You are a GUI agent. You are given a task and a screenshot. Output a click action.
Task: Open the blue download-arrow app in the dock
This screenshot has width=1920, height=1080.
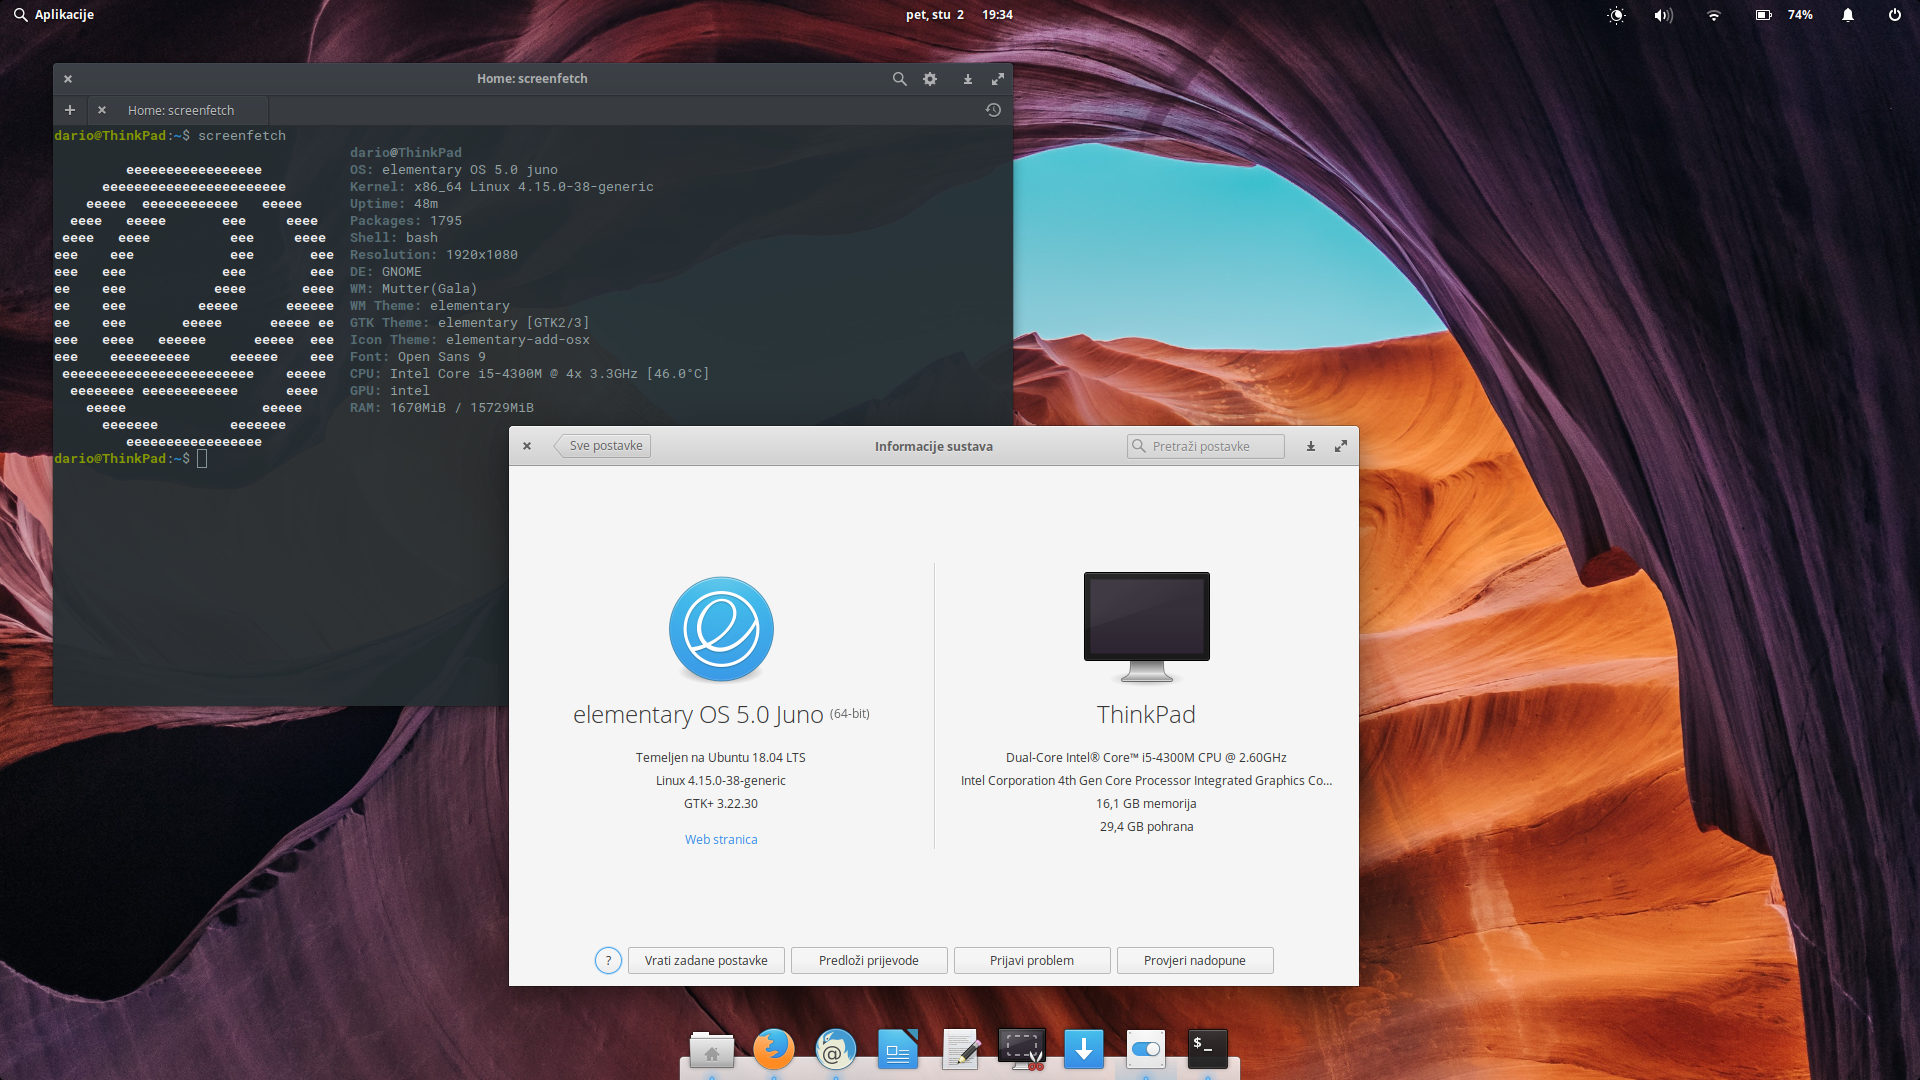1084,1050
